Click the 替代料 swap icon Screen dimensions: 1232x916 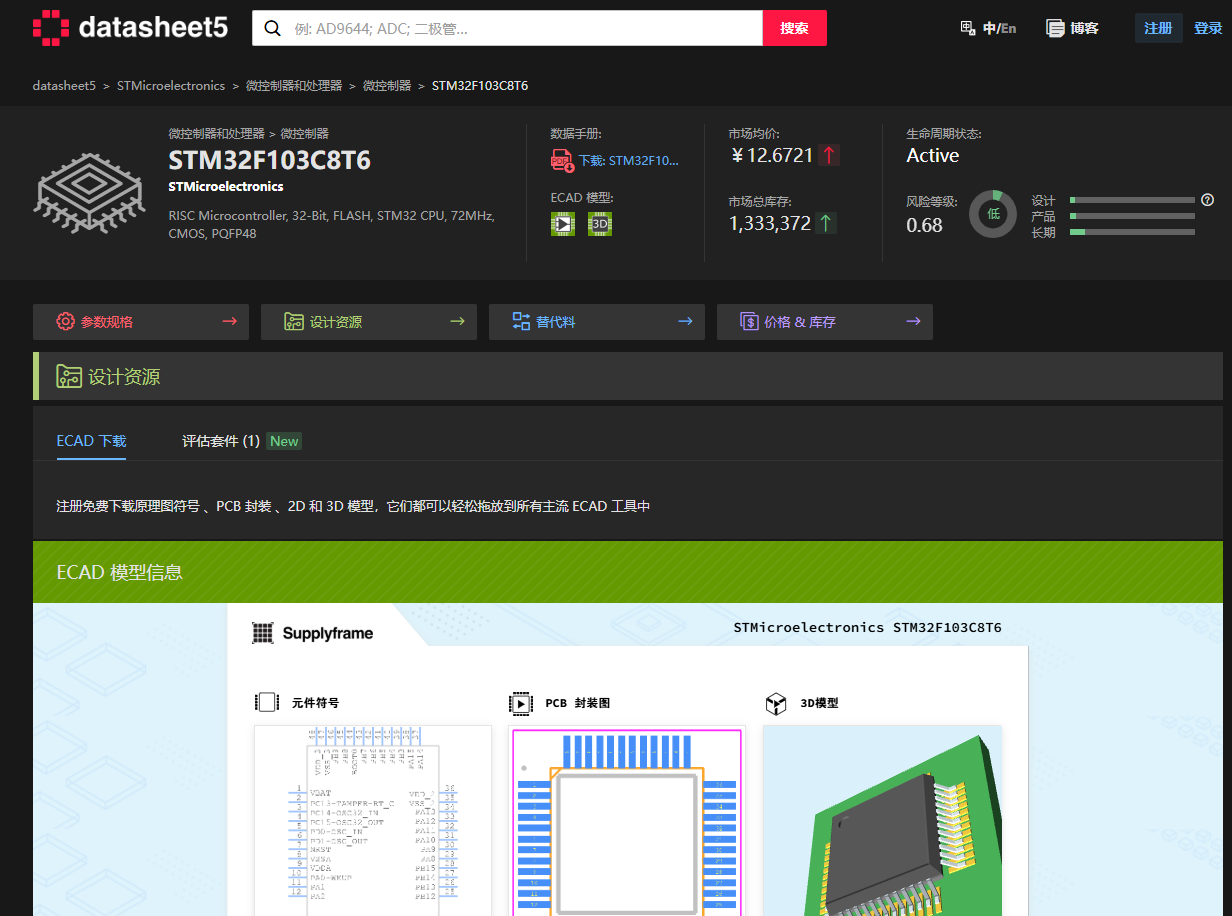pos(521,321)
